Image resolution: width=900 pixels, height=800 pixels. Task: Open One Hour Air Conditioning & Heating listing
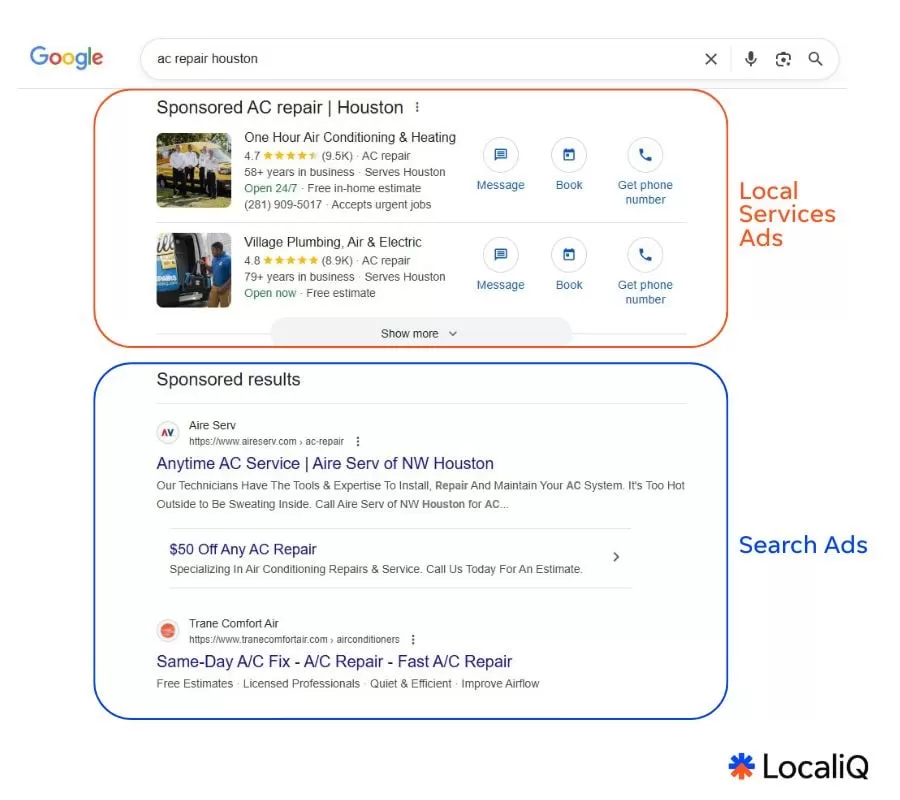tap(350, 137)
